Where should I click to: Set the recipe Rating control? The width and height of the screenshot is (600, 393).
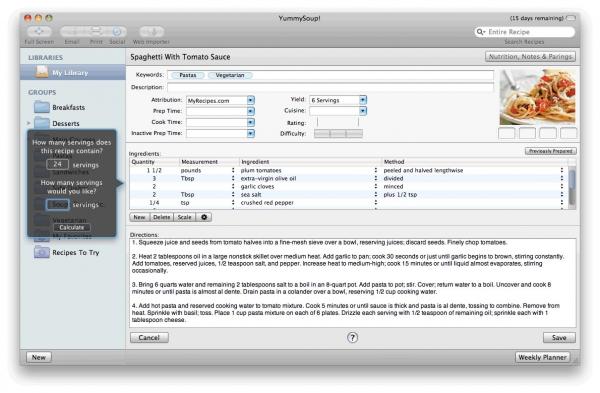pos(338,122)
